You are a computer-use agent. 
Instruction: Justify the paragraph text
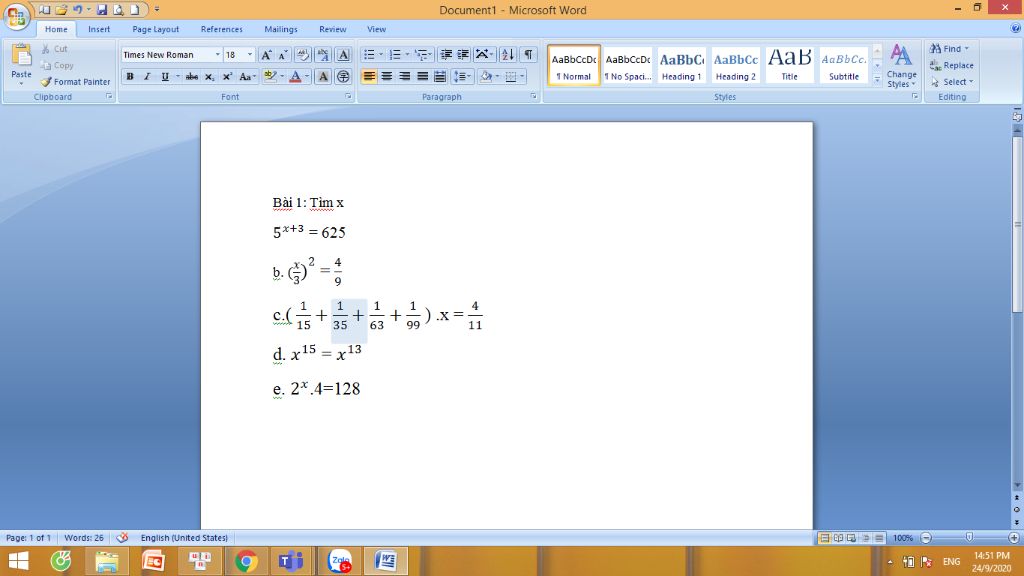click(423, 76)
